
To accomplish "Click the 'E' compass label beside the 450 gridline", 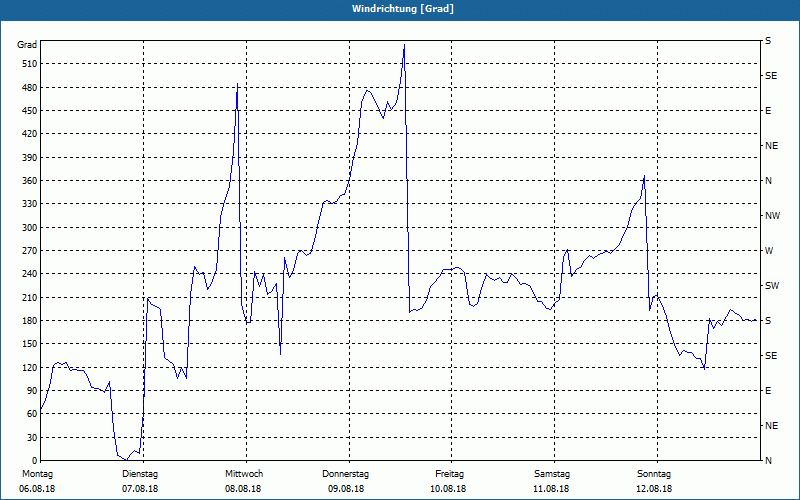I will click(x=768, y=111).
